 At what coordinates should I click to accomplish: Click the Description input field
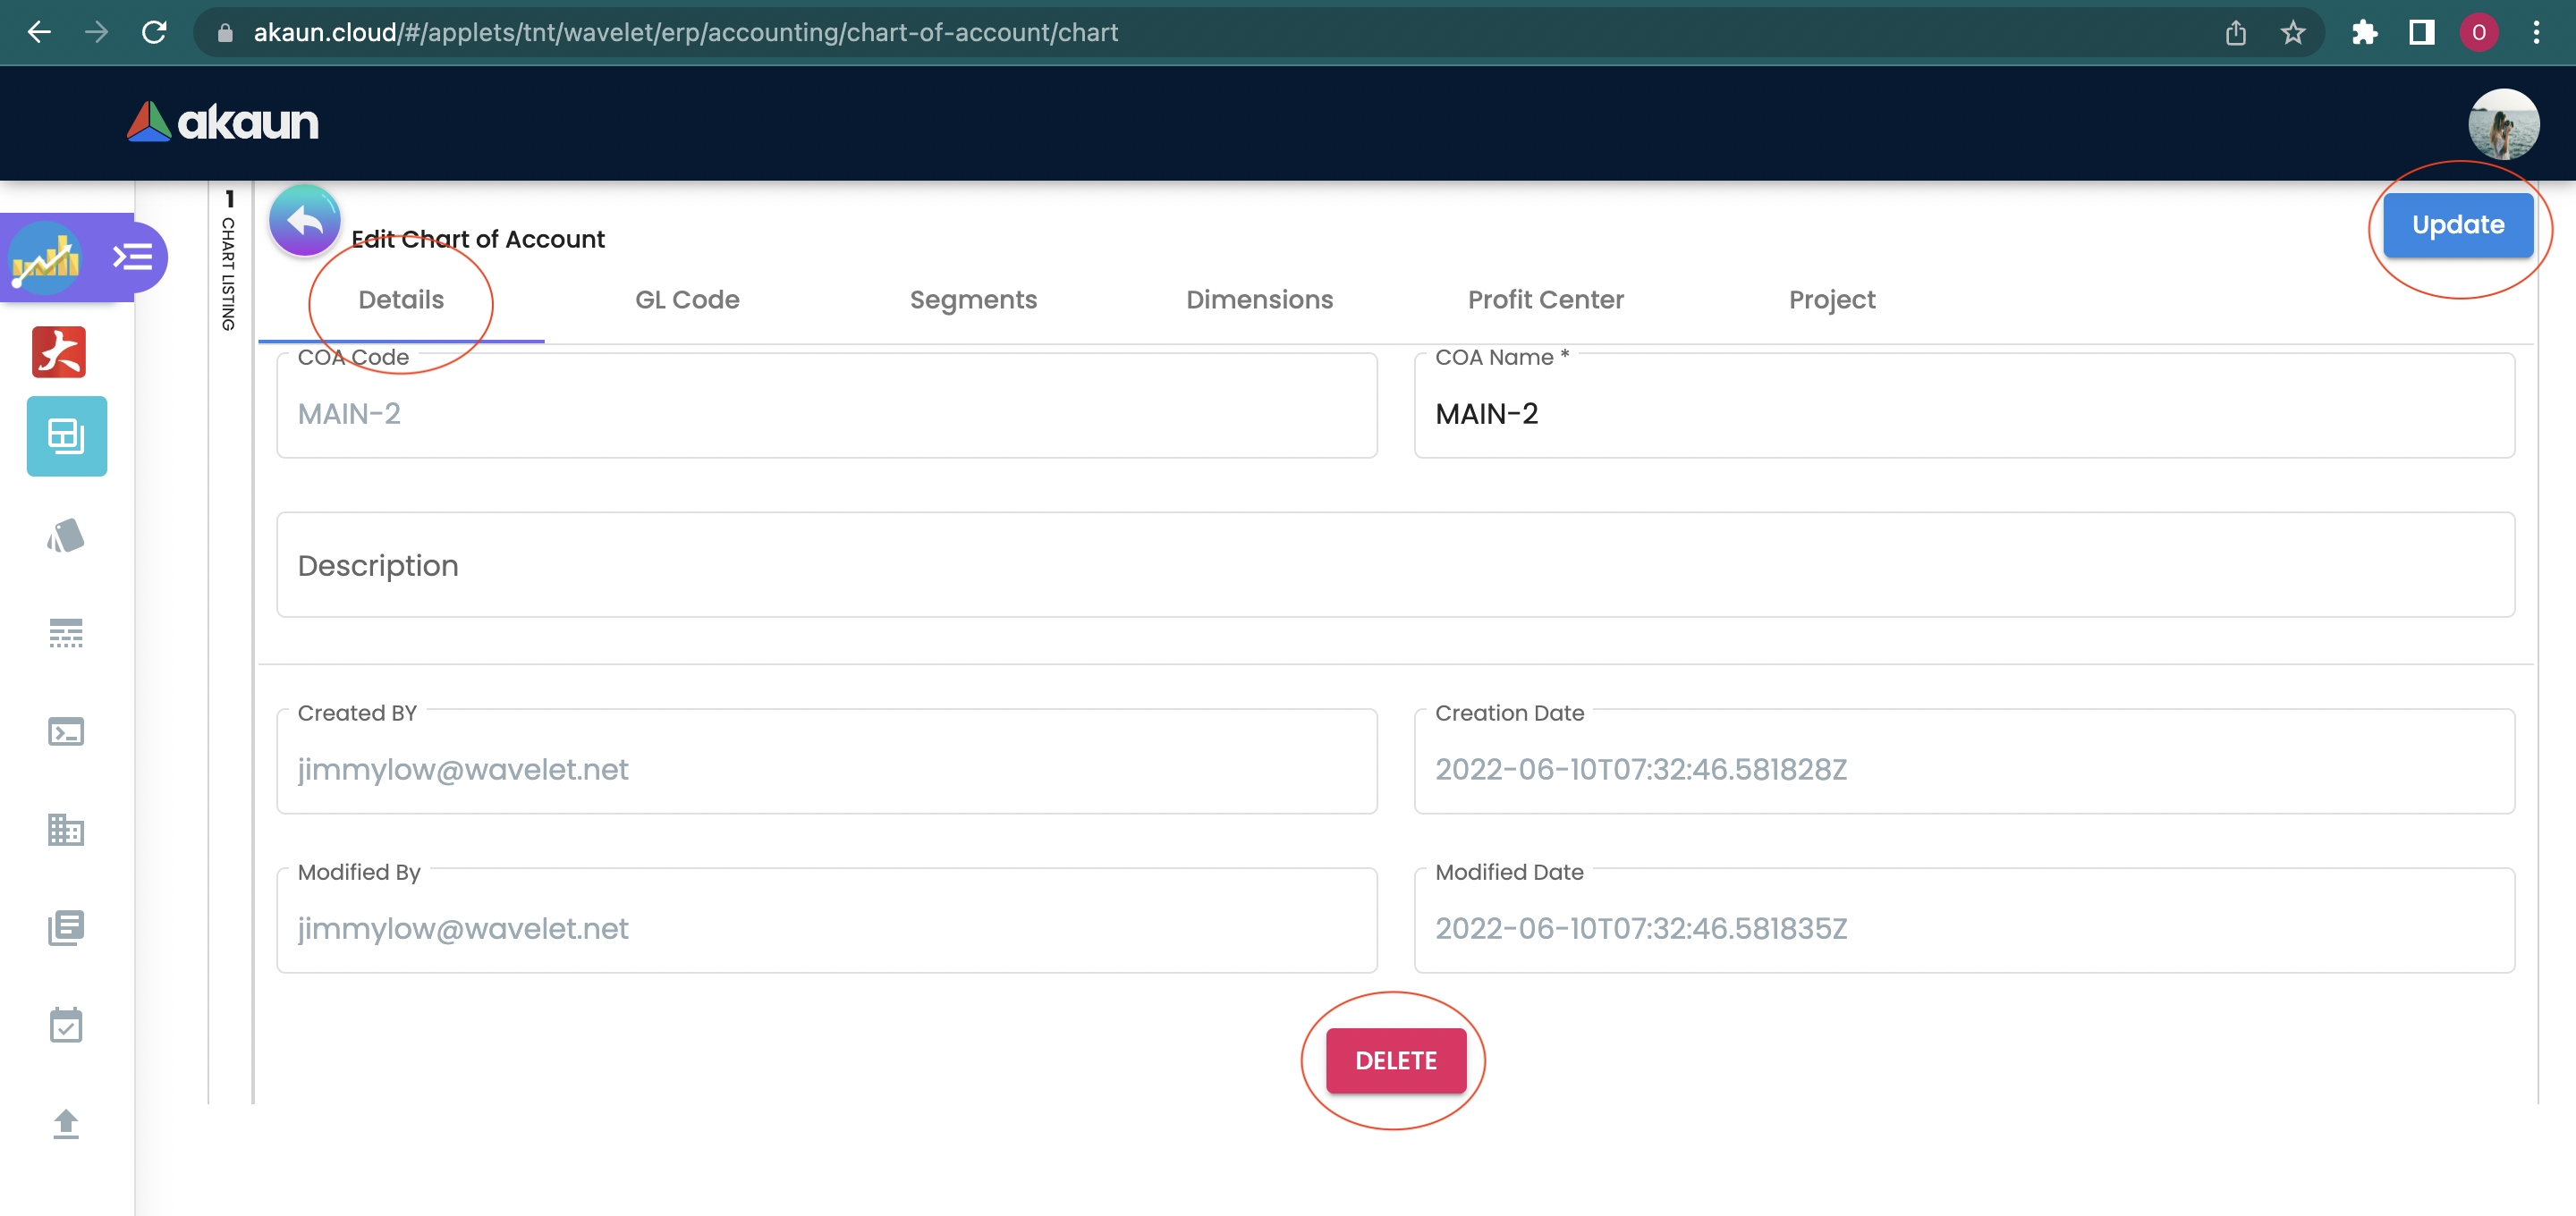coord(1395,565)
